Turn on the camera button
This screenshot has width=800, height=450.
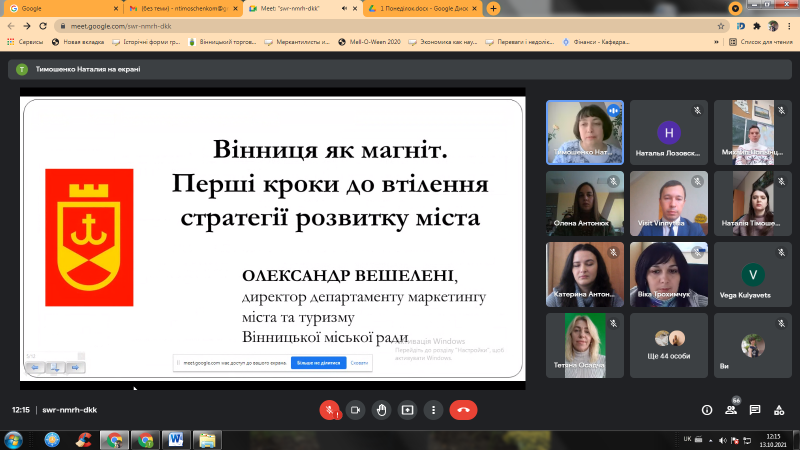coord(356,410)
